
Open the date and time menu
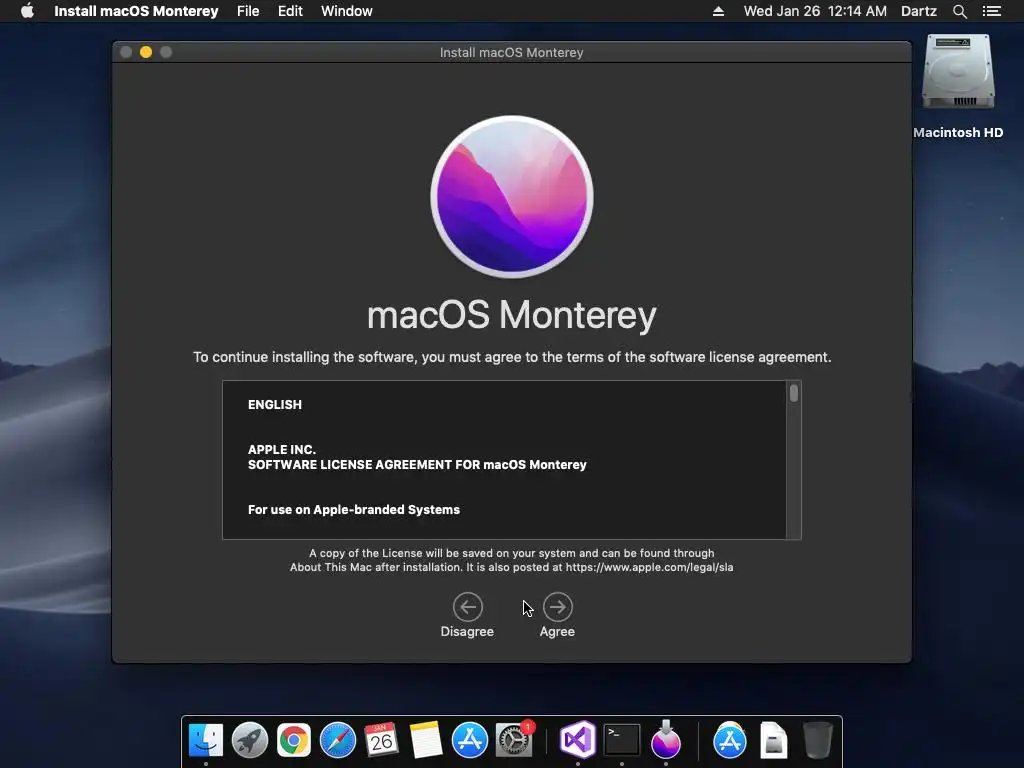[815, 11]
